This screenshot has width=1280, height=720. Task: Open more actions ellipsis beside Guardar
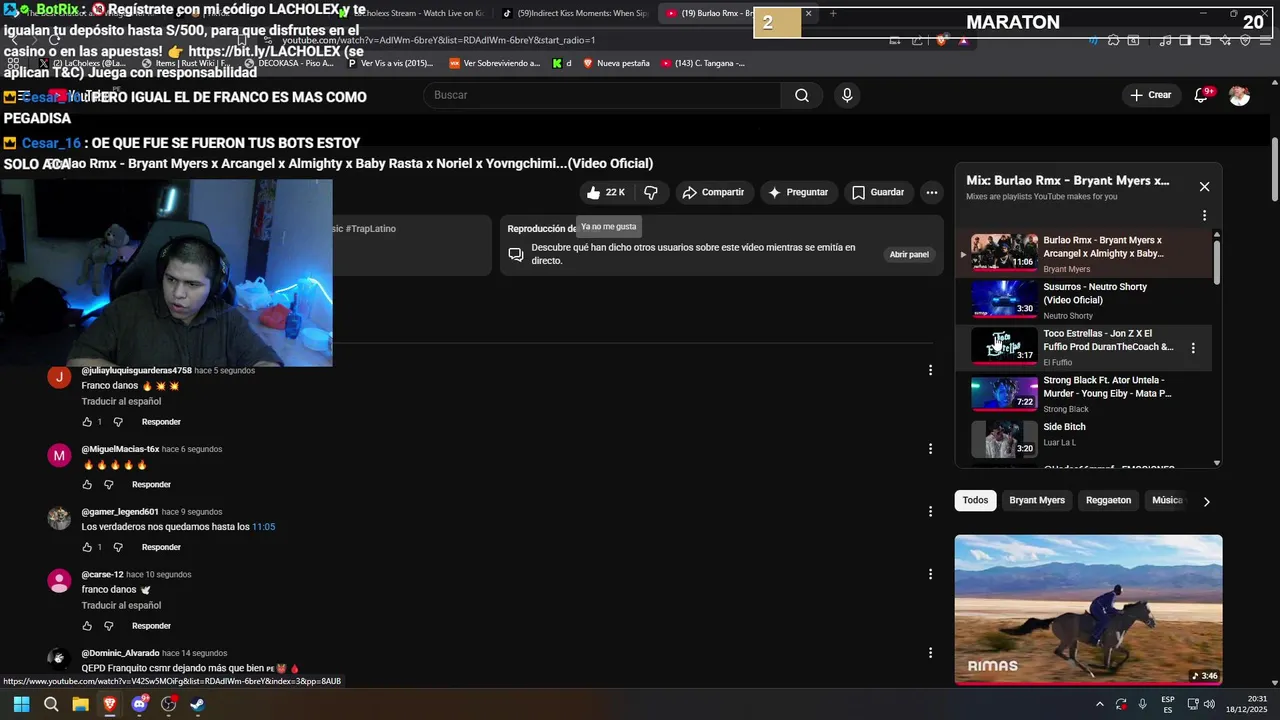click(x=931, y=192)
